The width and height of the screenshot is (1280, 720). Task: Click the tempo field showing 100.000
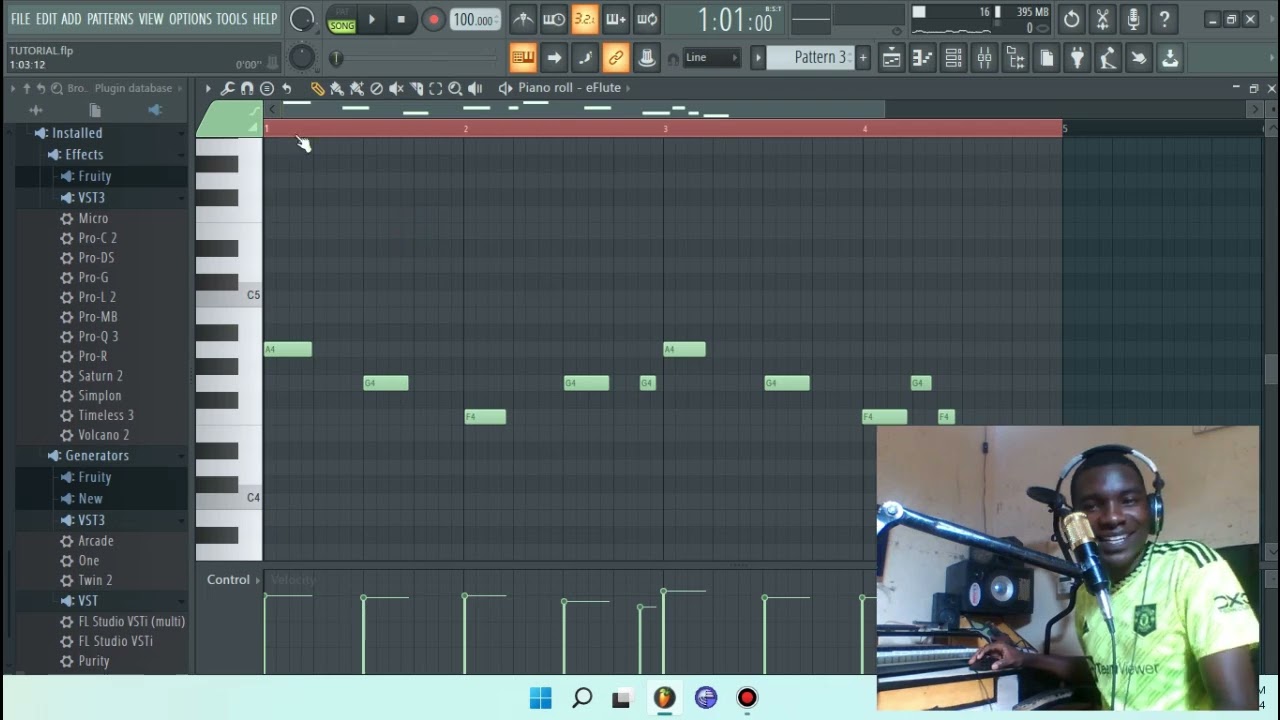[475, 20]
